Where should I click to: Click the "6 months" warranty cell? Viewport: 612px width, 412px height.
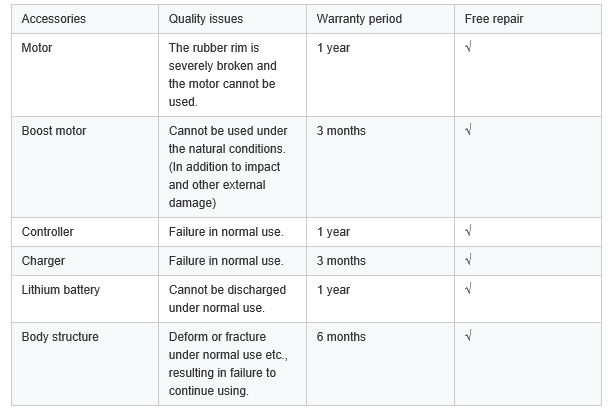341,337
